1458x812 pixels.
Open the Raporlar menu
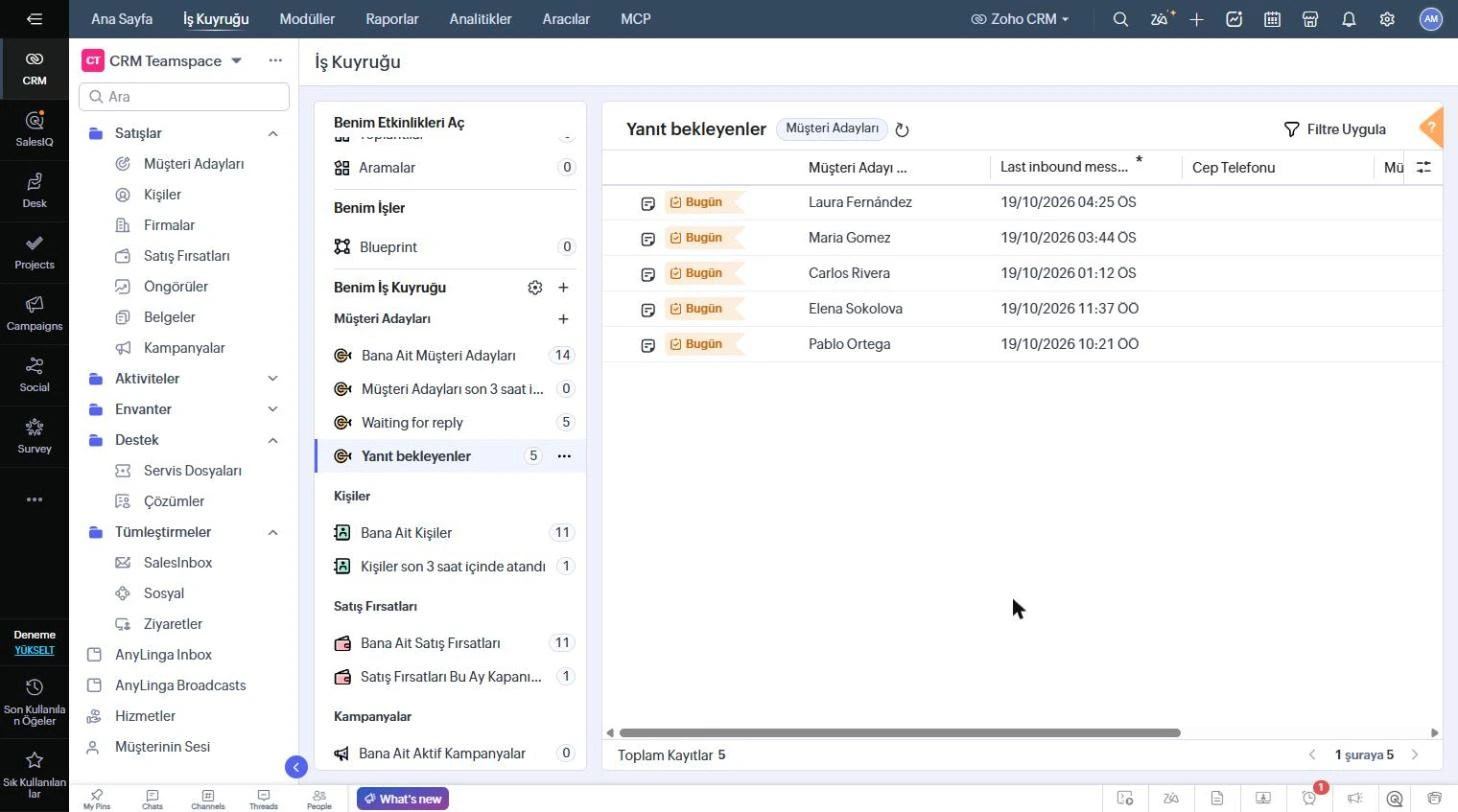point(392,19)
